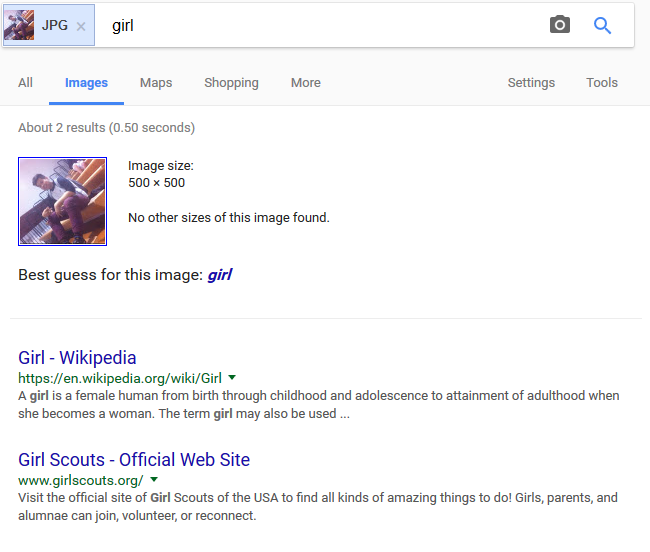The height and width of the screenshot is (552, 650).
Task: Open search Settings
Action: coord(531,82)
